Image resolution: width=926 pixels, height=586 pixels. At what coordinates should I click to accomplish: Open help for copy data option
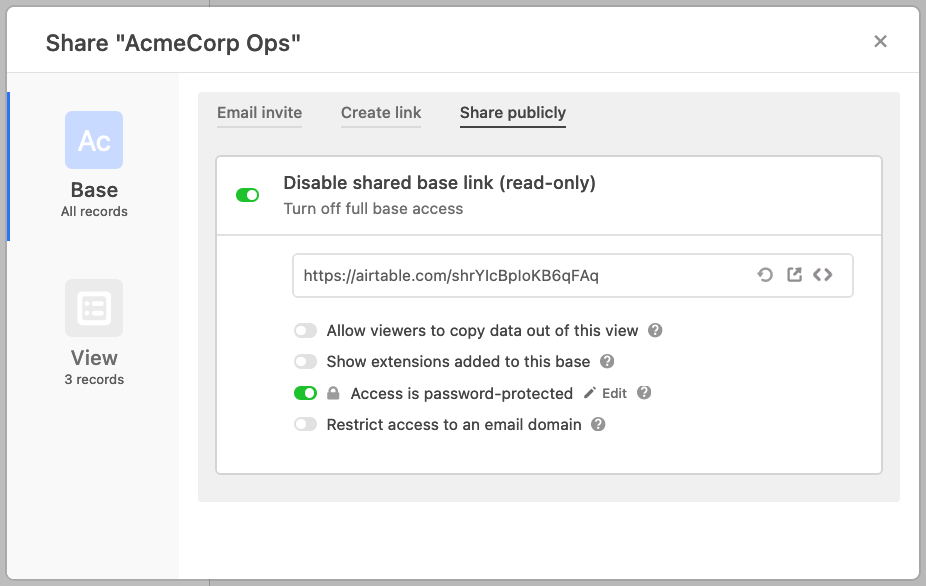click(x=655, y=330)
